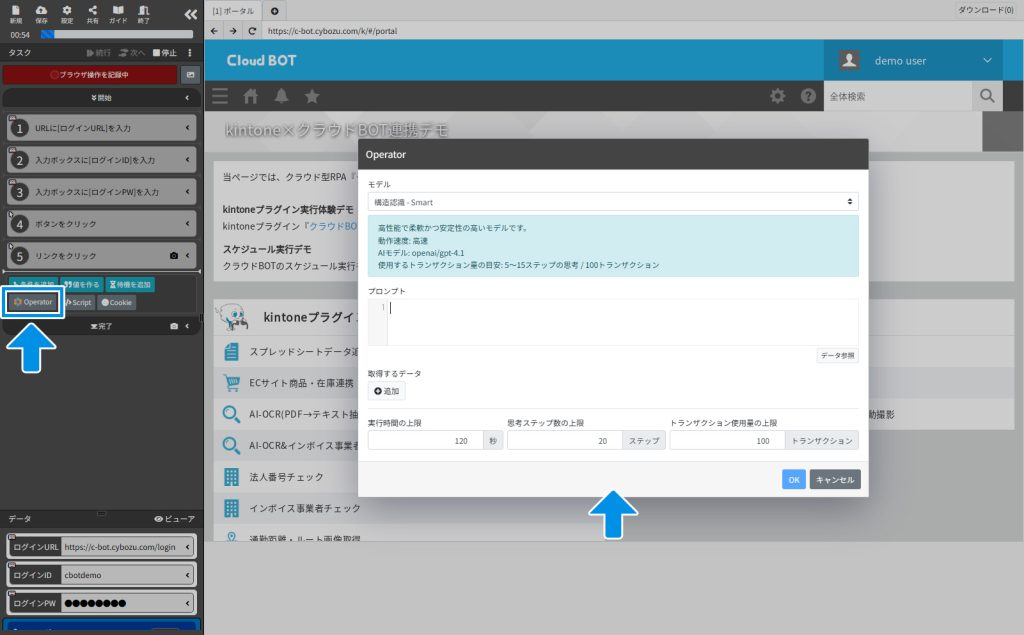Screen dimensions: 1024x635
Task: Click the Operator button in the task panel
Action: 33,302
